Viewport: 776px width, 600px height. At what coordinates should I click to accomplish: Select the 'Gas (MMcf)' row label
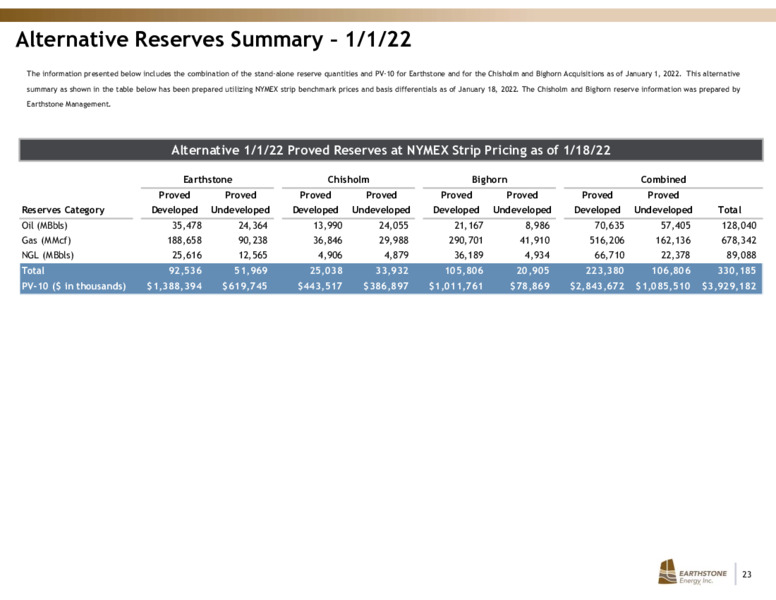click(x=46, y=241)
